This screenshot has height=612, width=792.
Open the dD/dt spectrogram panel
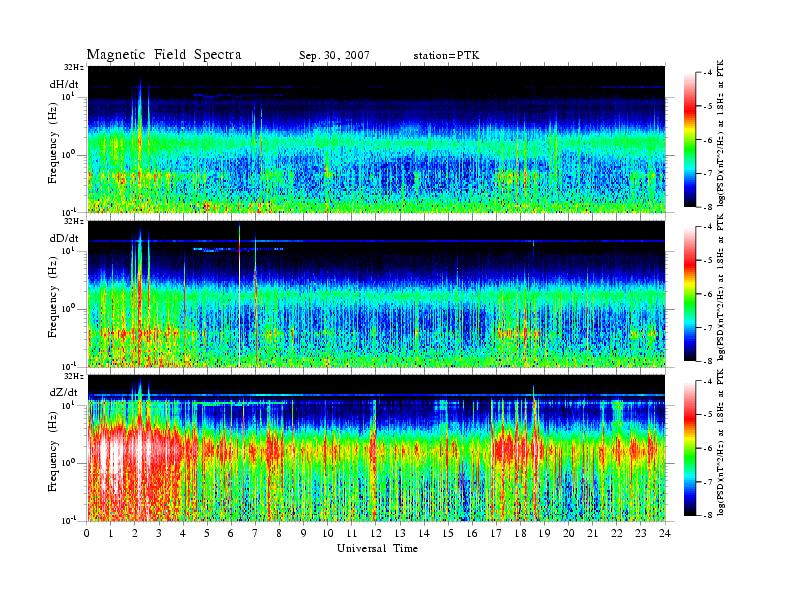[377, 294]
